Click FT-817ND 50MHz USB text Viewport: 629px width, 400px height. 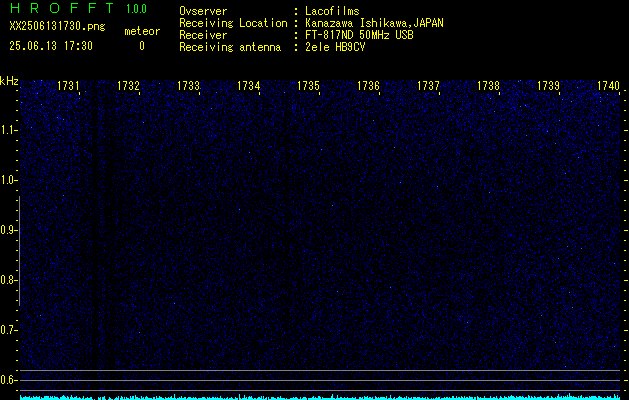point(359,35)
